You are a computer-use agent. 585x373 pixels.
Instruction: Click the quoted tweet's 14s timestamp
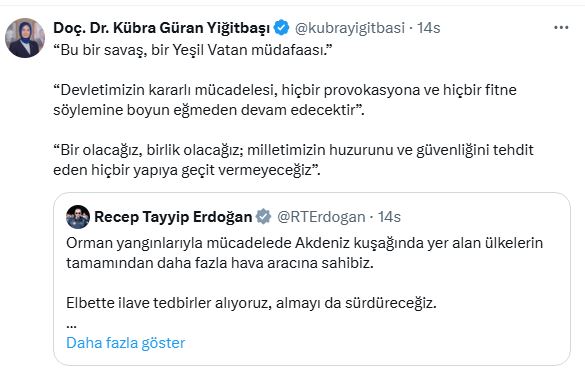(389, 217)
